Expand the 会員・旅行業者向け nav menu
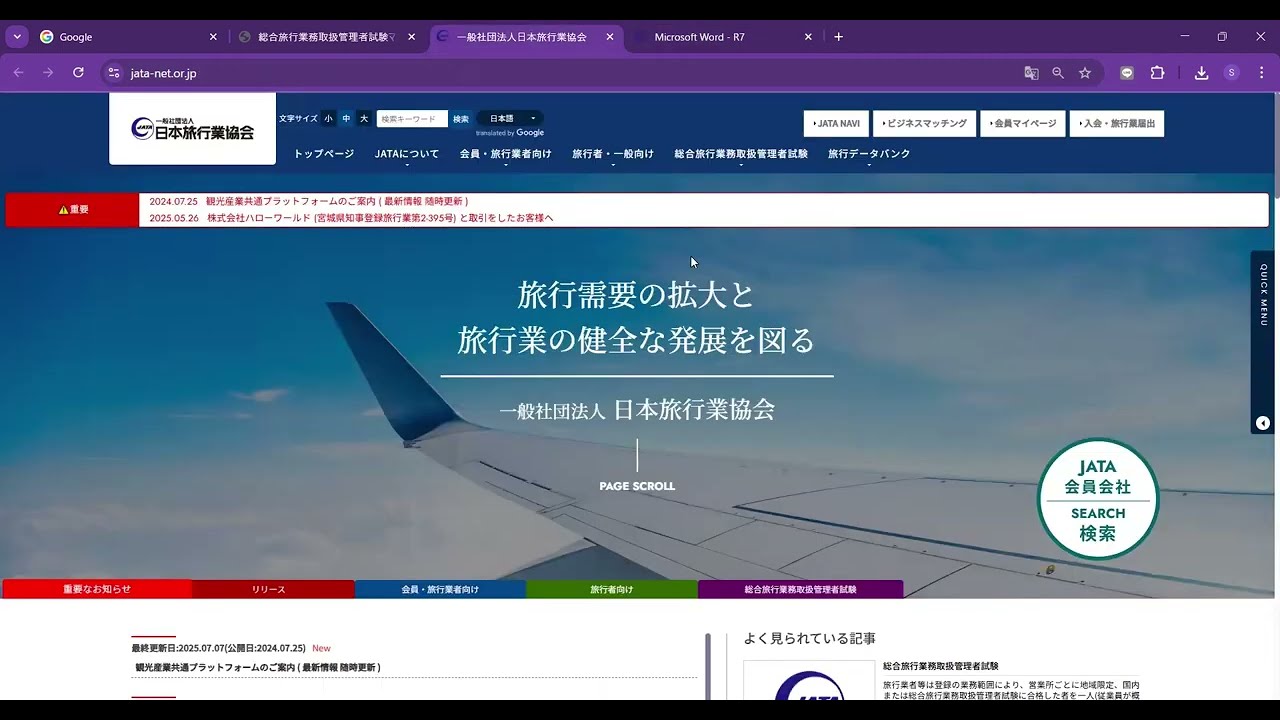Viewport: 1280px width, 720px height. click(505, 154)
